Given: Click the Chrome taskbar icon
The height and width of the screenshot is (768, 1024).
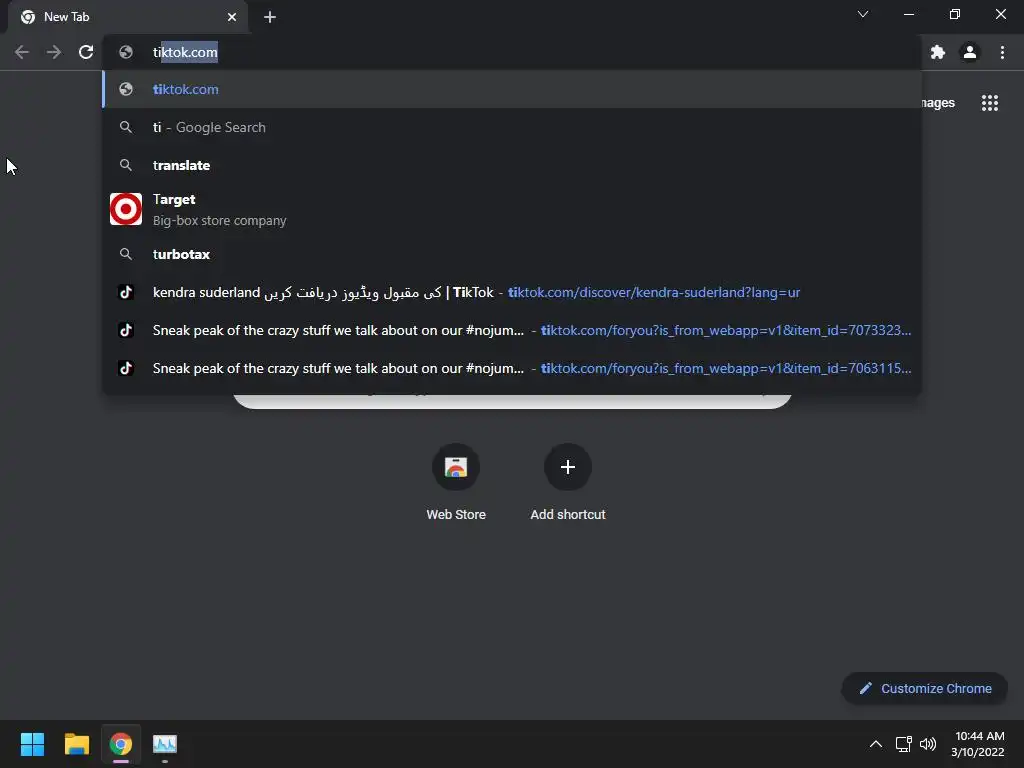Looking at the screenshot, I should (x=121, y=744).
